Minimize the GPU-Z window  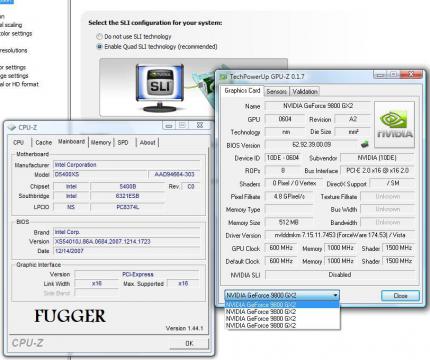coord(379,75)
